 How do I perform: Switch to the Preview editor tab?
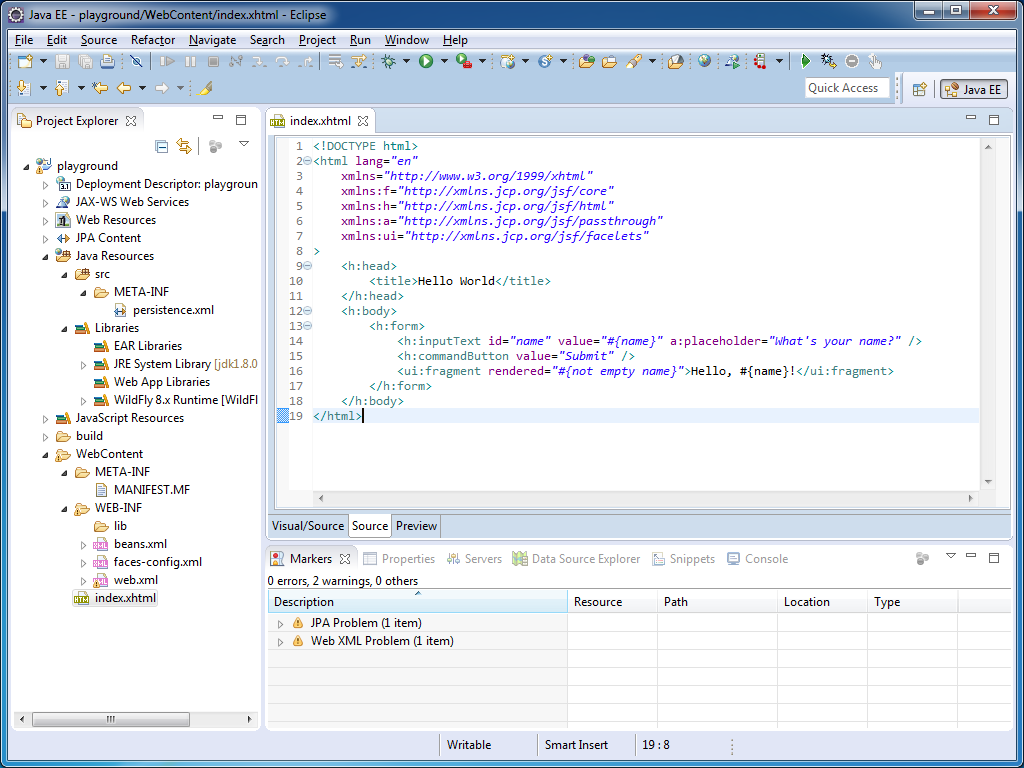pyautogui.click(x=416, y=526)
